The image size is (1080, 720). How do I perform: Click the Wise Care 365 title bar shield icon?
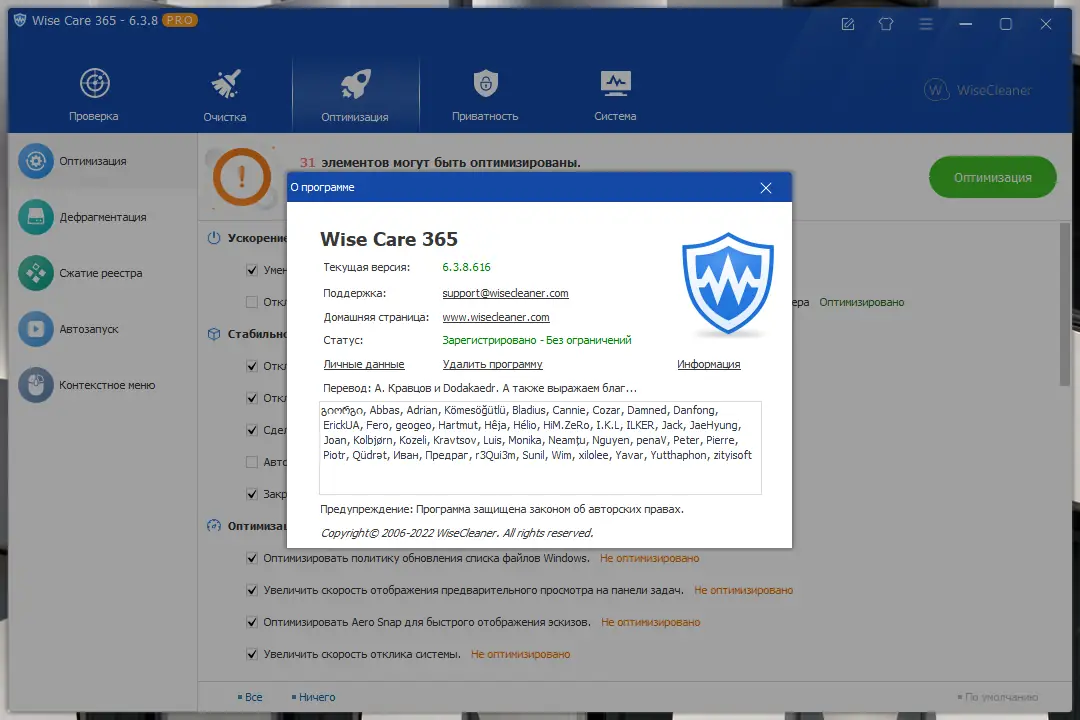pos(20,21)
